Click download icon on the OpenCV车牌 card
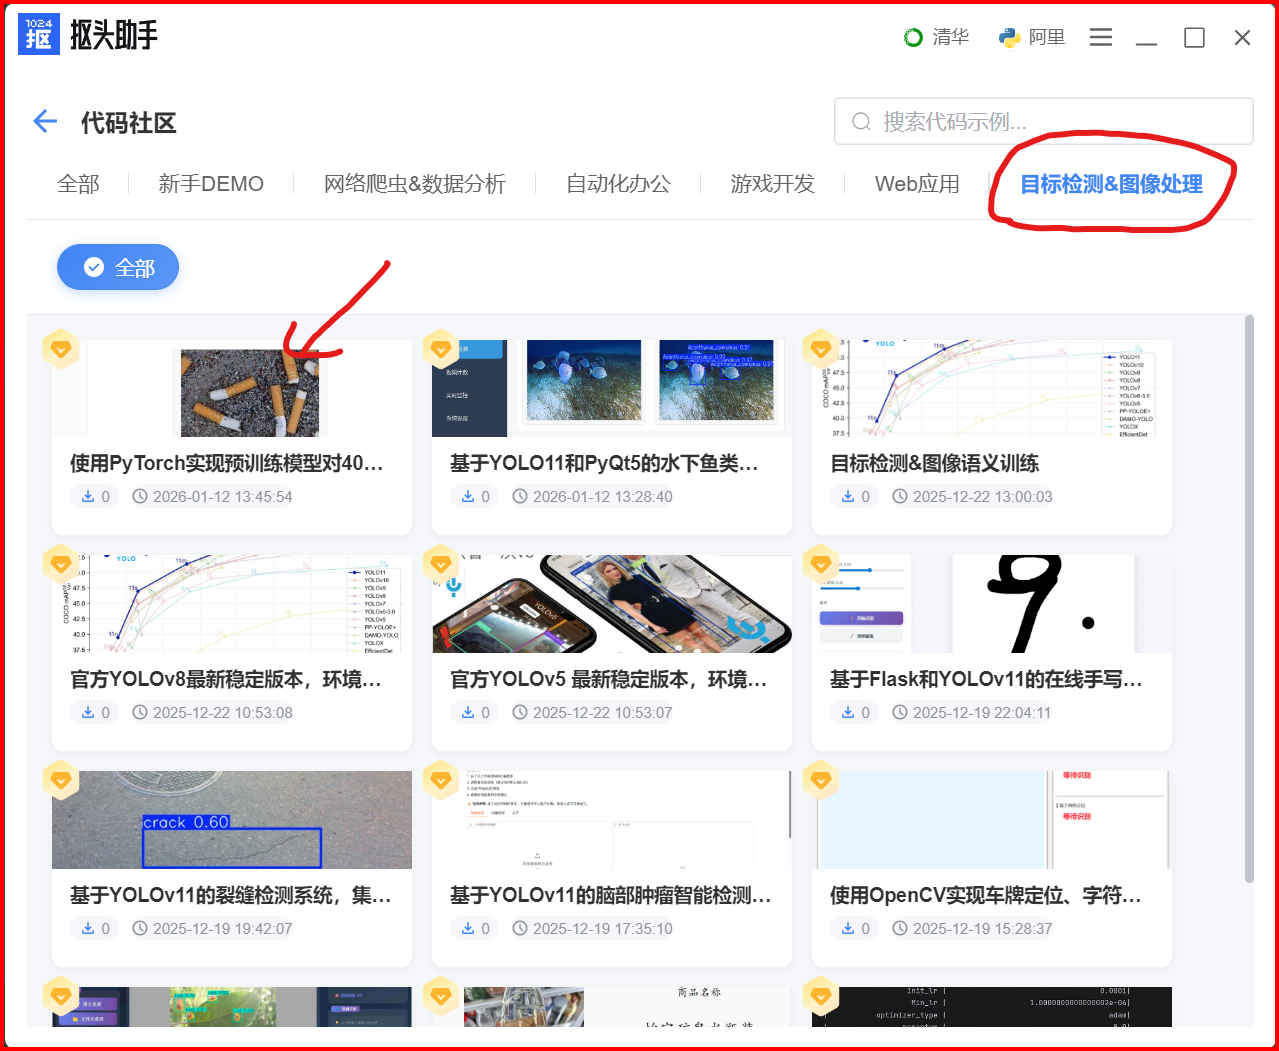The image size is (1279, 1051). point(848,928)
